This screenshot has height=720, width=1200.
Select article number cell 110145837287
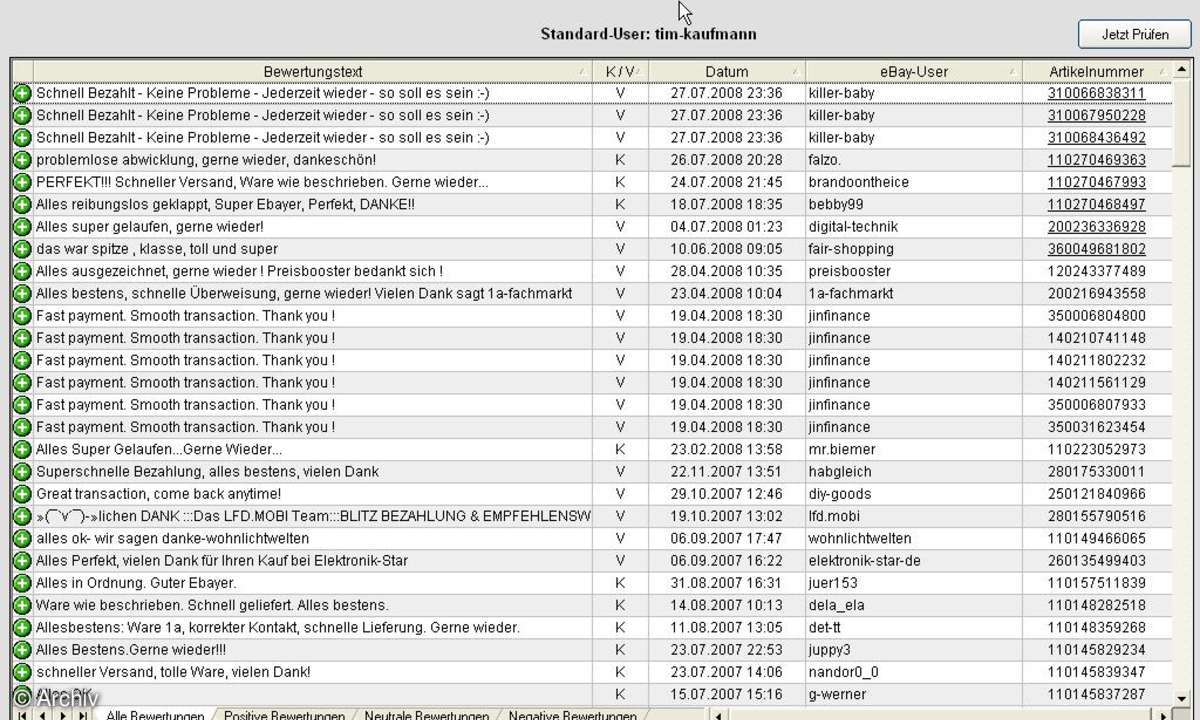point(1097,694)
